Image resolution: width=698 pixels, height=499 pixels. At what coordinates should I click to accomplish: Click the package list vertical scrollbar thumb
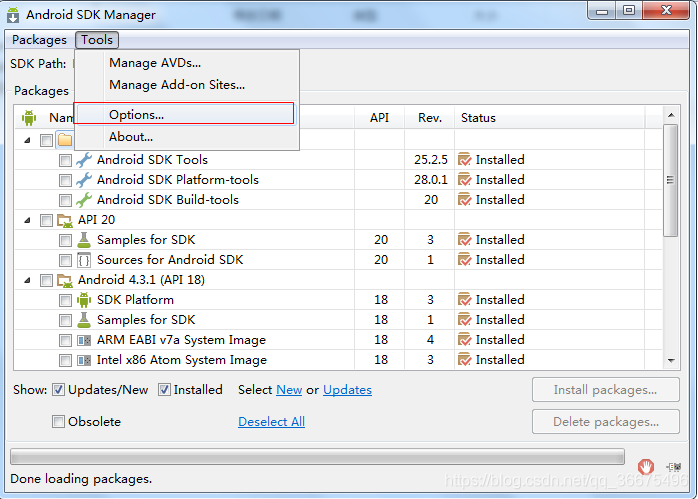[670, 180]
